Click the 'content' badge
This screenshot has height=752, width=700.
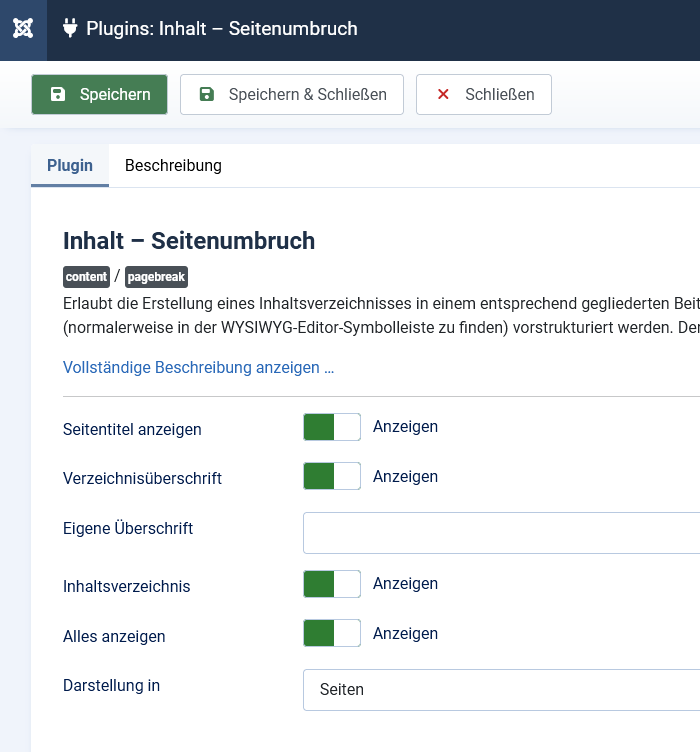click(86, 277)
